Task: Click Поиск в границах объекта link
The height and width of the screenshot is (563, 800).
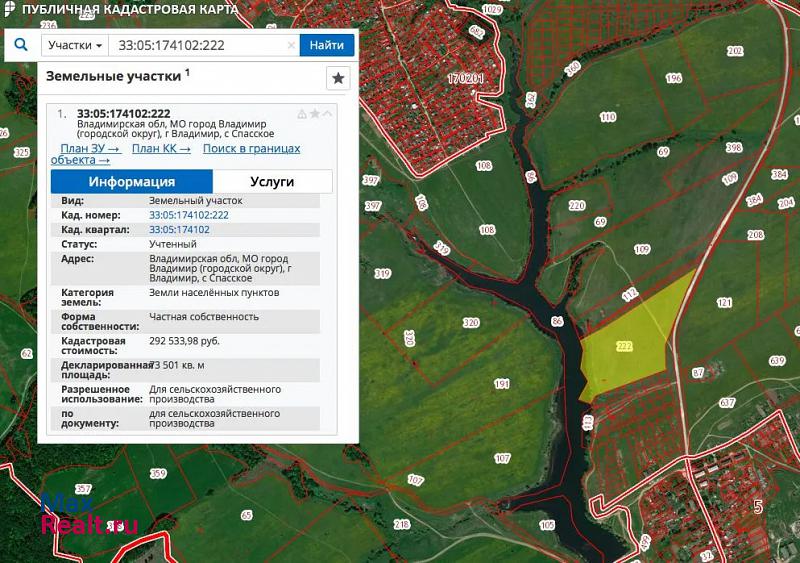Action: point(251,149)
